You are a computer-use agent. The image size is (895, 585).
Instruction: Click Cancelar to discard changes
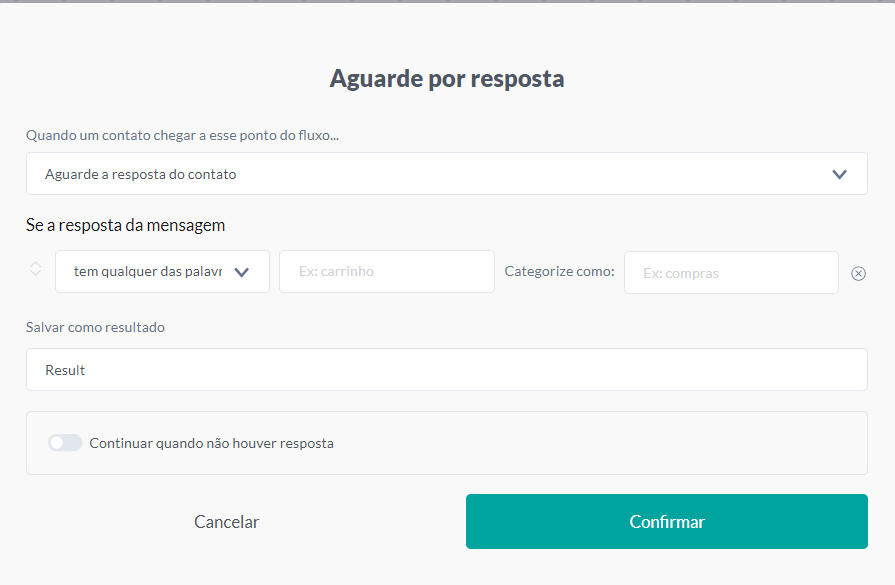coord(226,521)
